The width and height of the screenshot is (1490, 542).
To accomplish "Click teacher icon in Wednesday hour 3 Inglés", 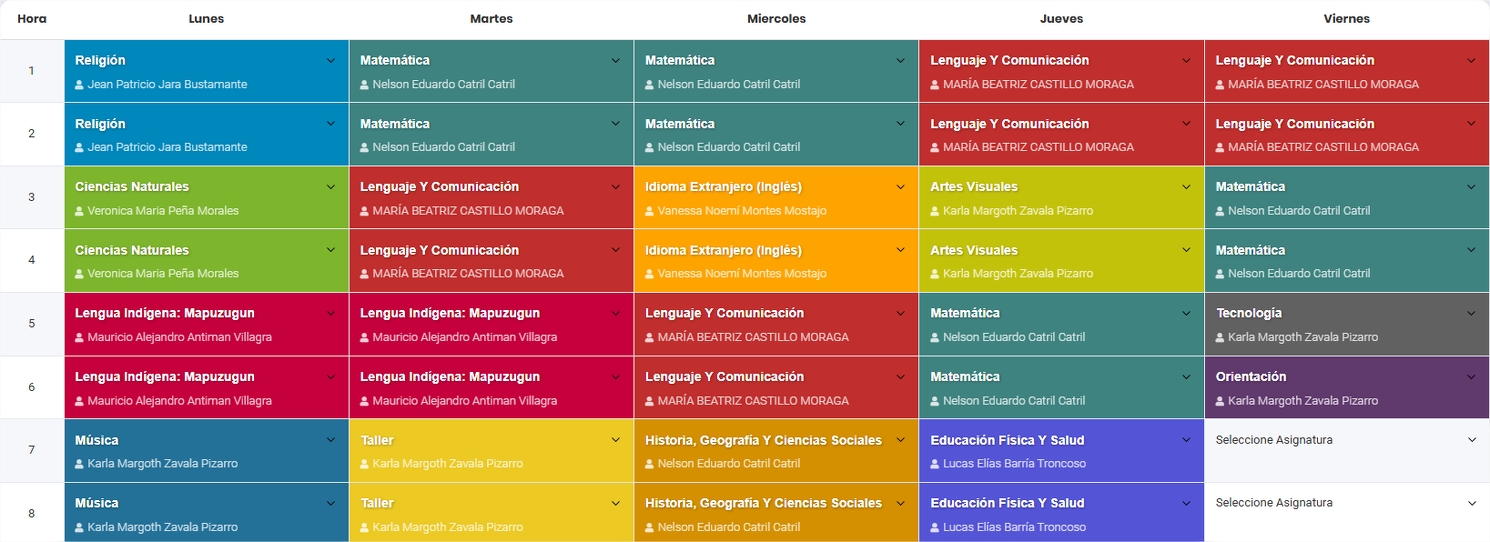I will 650,211.
